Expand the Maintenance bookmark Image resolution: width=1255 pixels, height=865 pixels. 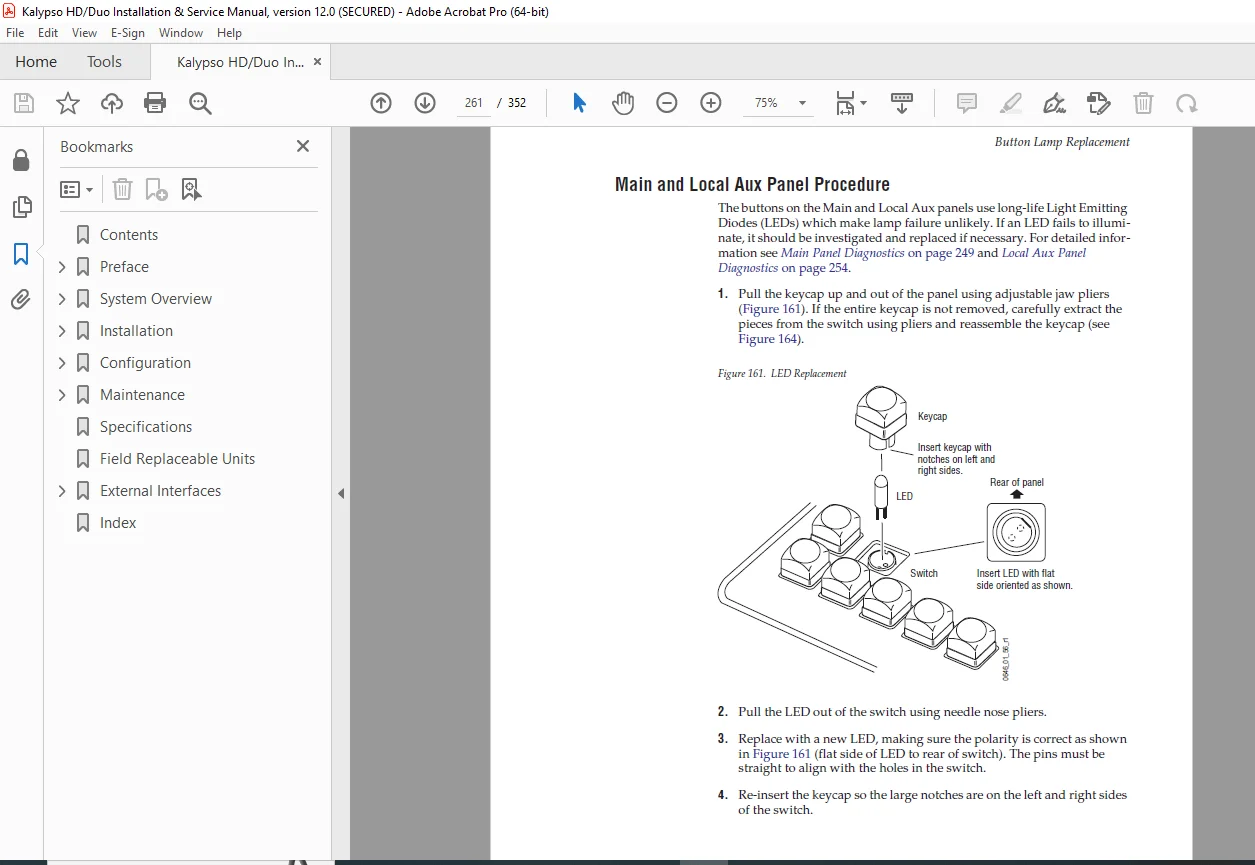tap(62, 395)
